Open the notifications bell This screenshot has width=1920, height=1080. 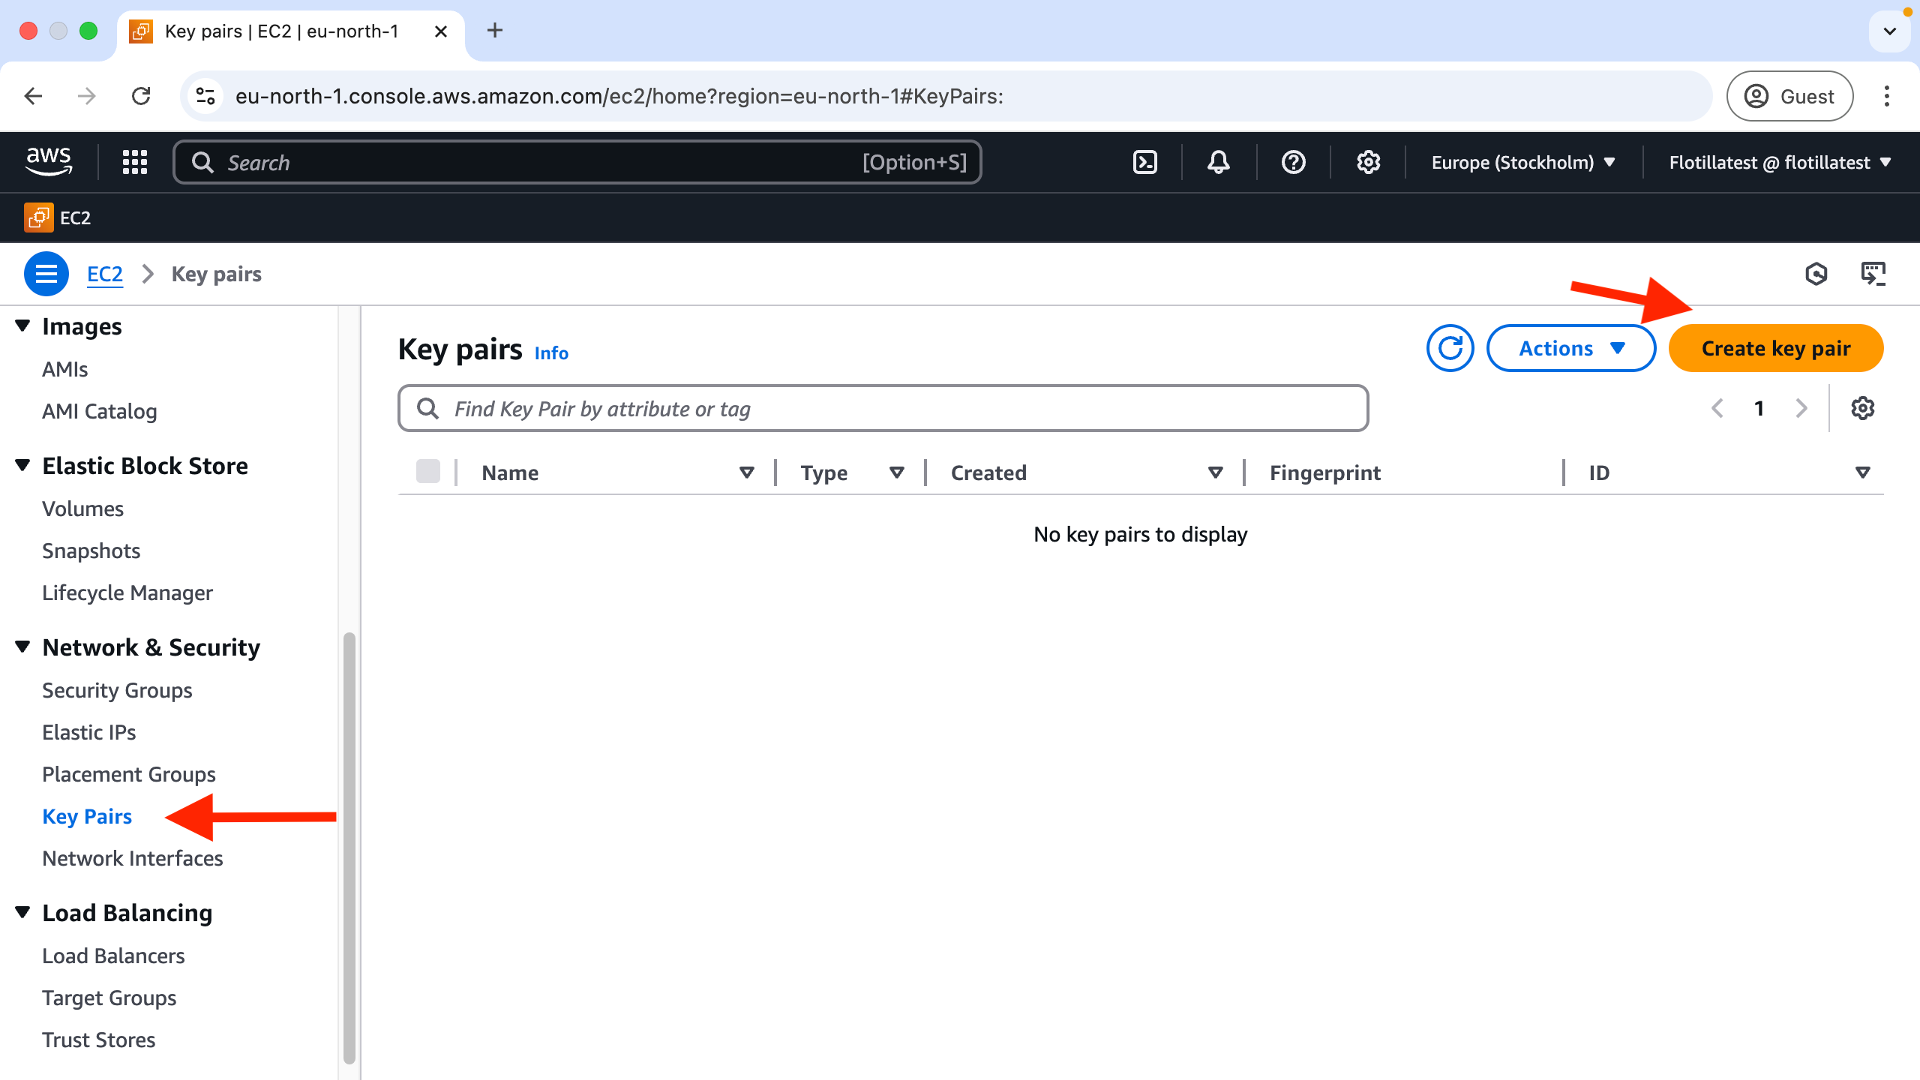(x=1218, y=162)
